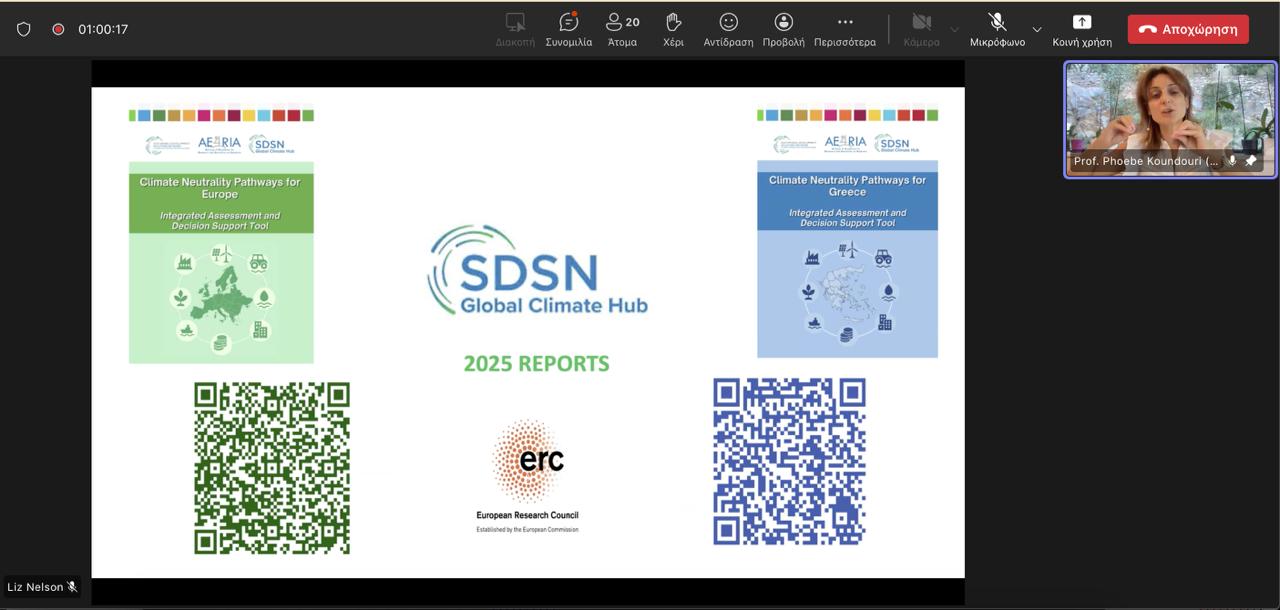Screen dimensions: 1280x610
Task: Click the Κοινή χρήση share screen icon
Action: click(1081, 23)
